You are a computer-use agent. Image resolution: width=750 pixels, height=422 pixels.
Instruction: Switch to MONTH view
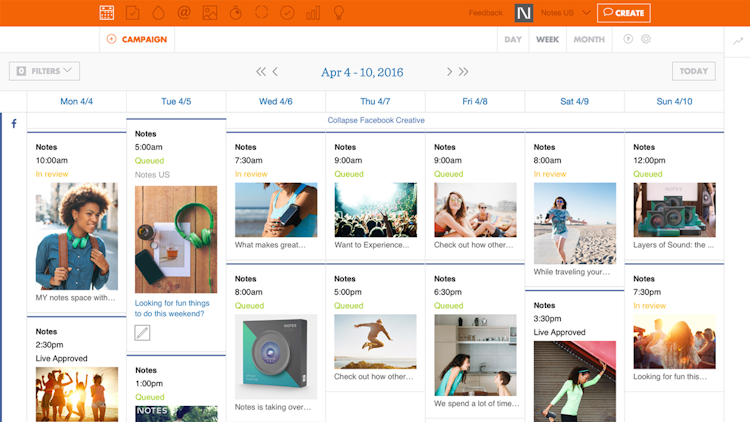coord(589,39)
